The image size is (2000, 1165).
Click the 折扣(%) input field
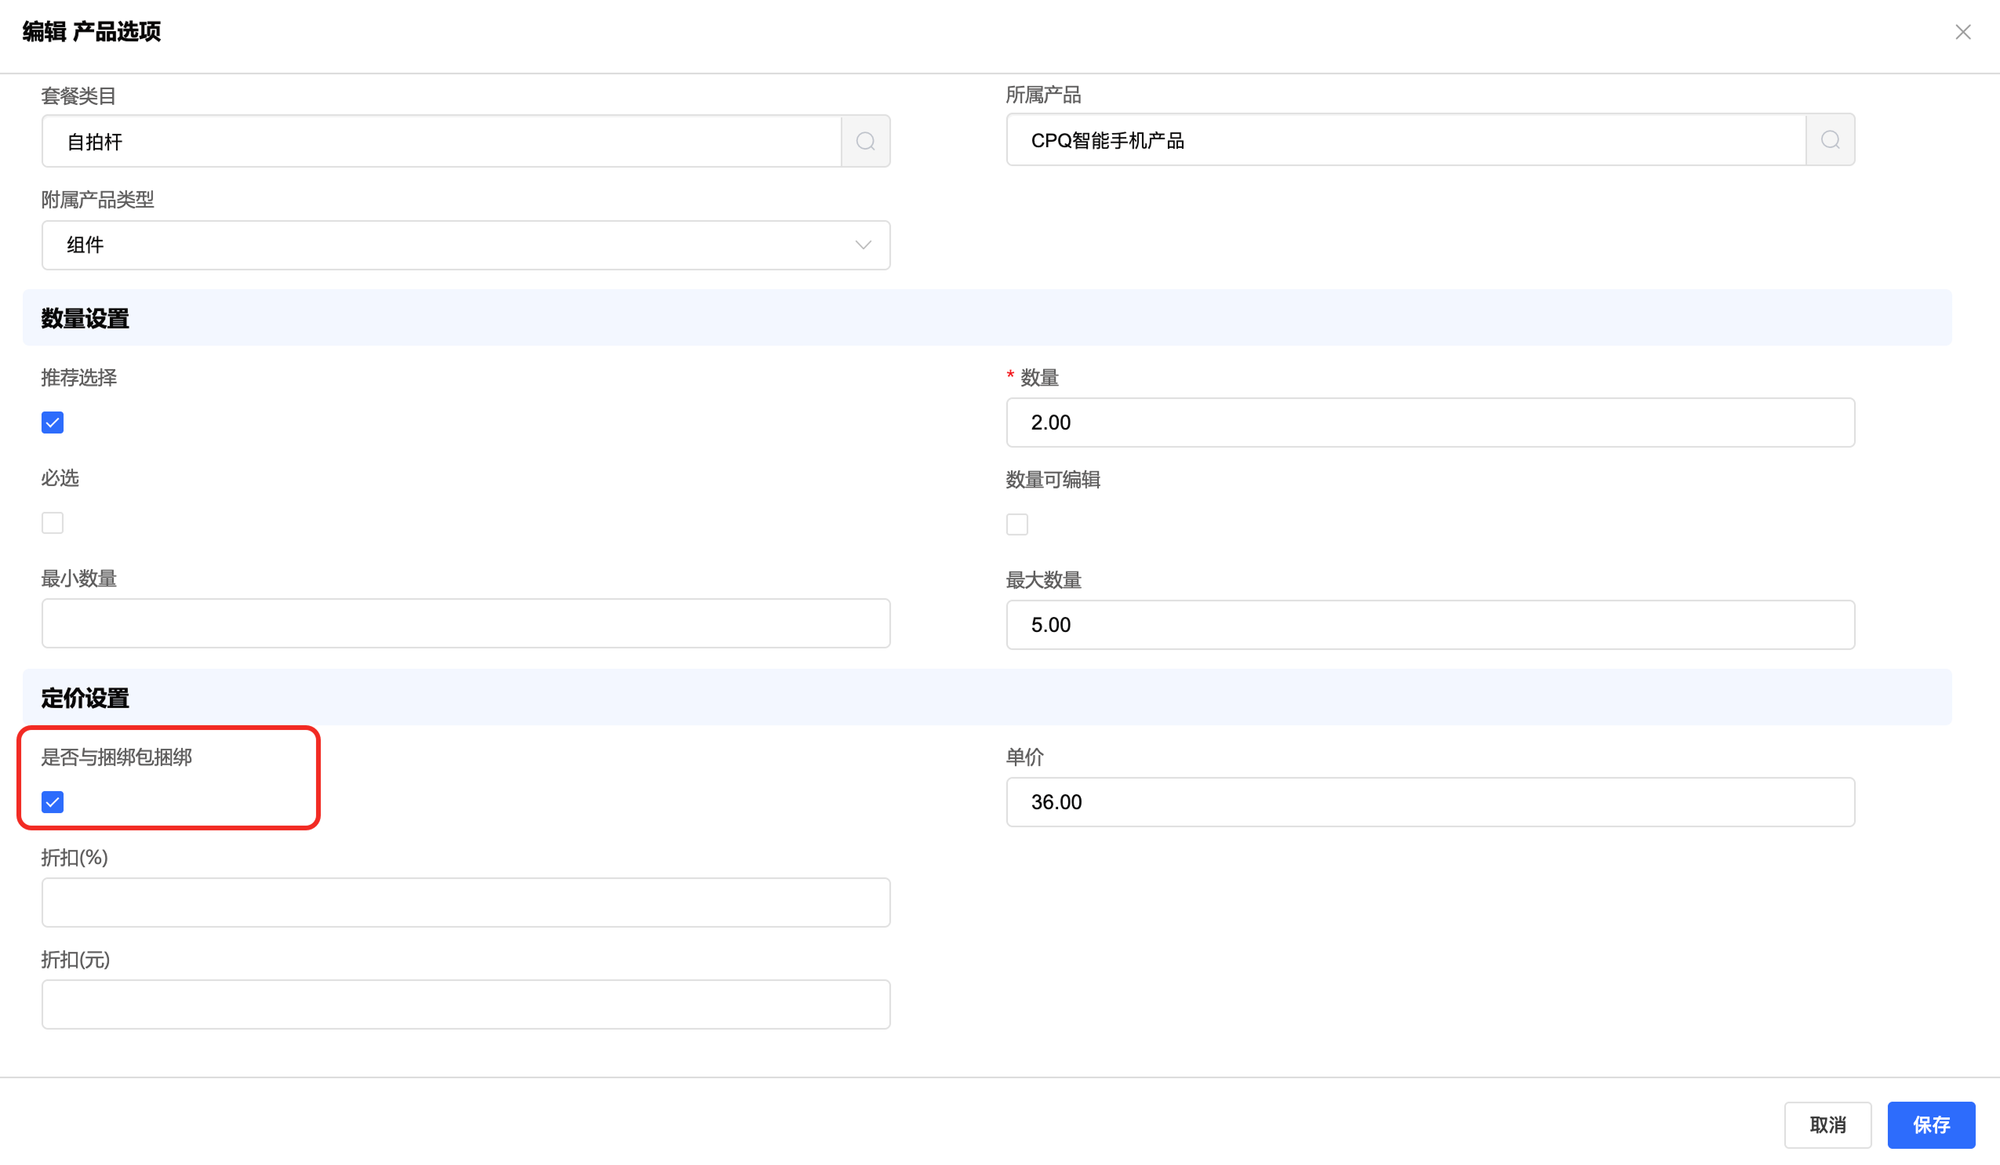[x=465, y=902]
